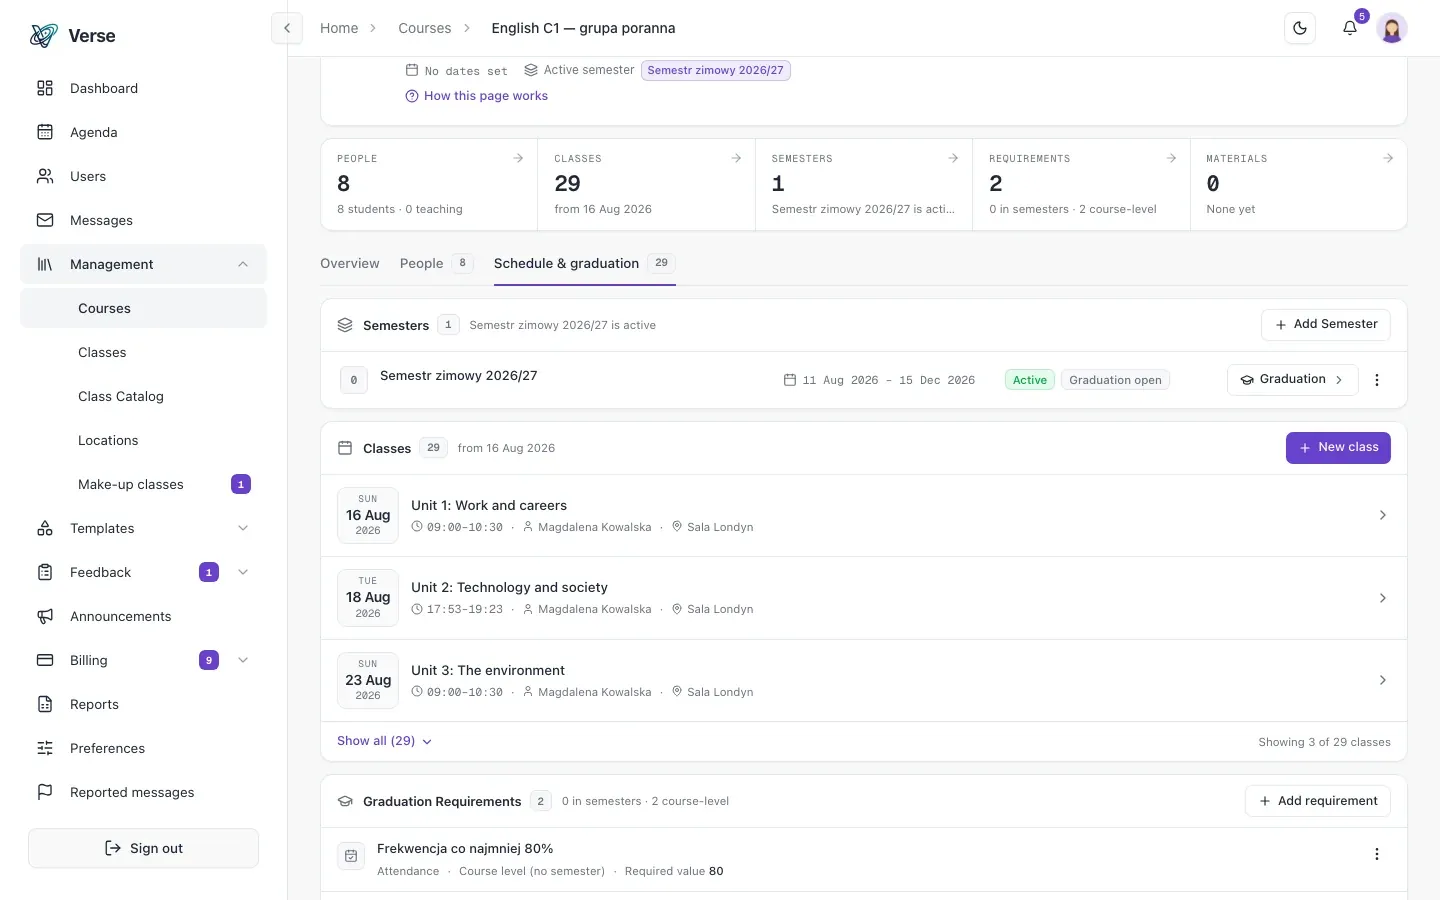Open How this page works help
The height and width of the screenshot is (900, 1440).
[477, 96]
